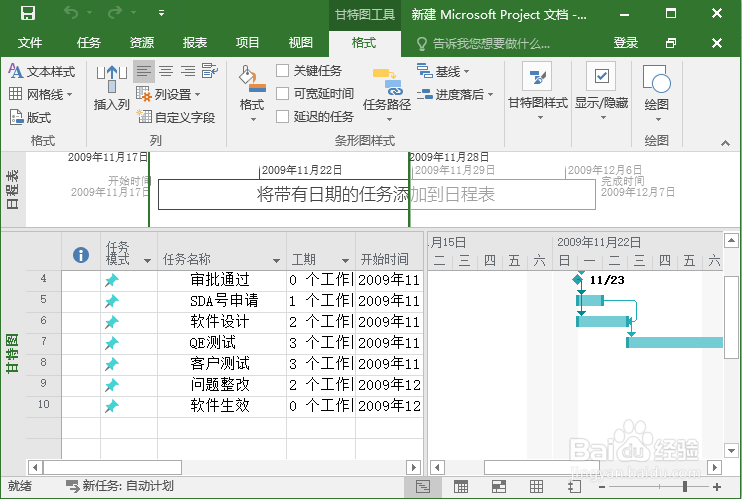Click the QE测试 Gantt bar

pyautogui.click(x=674, y=342)
